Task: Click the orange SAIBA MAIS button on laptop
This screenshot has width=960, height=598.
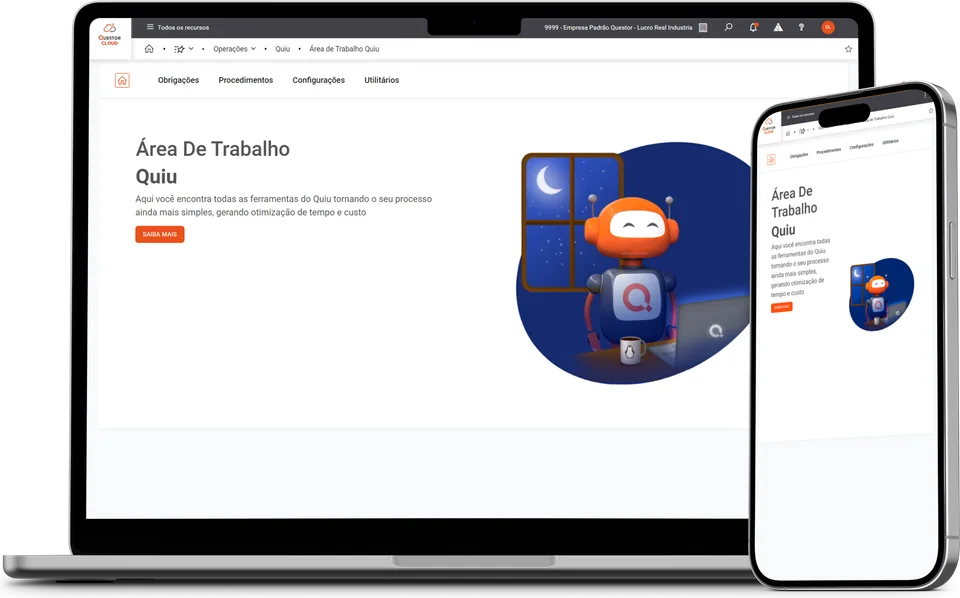Action: 160,234
